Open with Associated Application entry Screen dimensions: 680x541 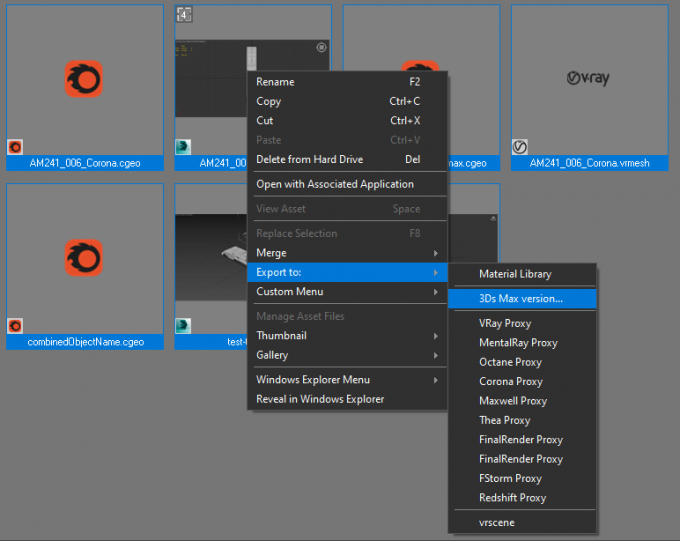click(x=347, y=184)
